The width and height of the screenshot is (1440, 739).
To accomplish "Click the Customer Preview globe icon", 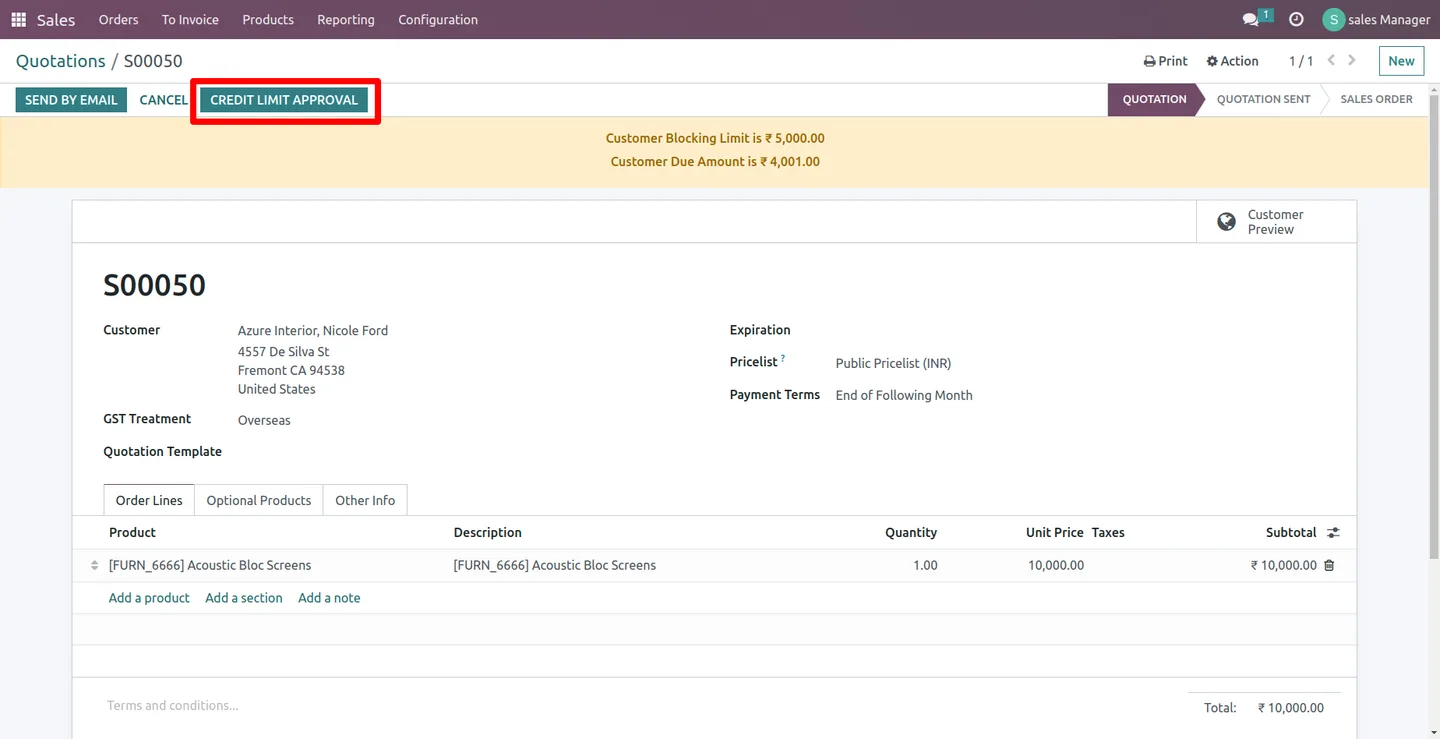I will [1226, 222].
